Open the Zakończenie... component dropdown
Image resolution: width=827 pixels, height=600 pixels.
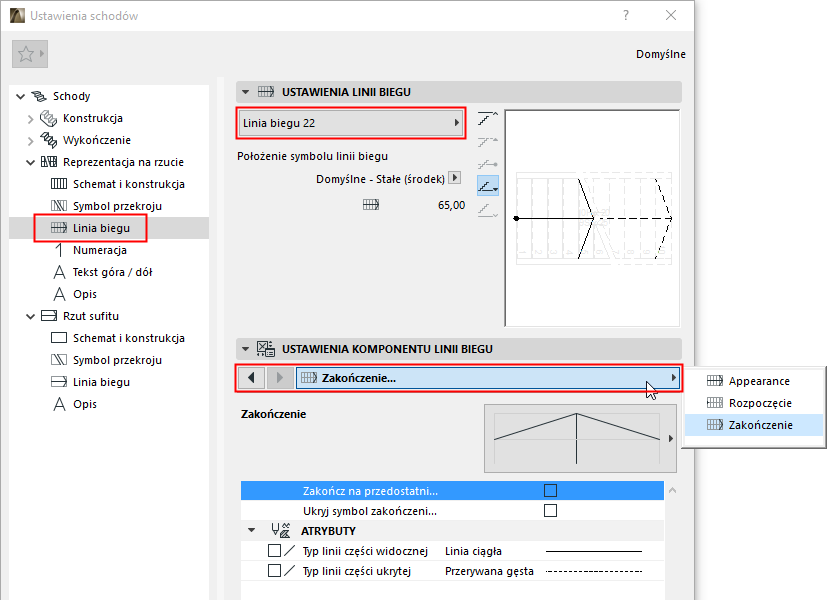click(487, 378)
